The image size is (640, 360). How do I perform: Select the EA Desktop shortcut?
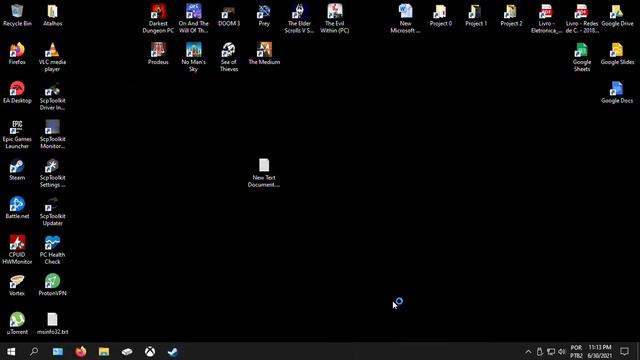click(x=17, y=92)
